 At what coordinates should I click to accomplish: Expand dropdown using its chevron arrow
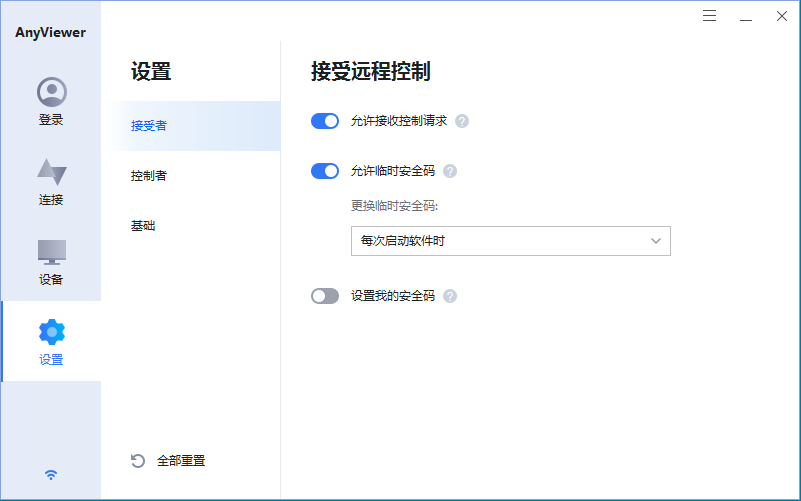pyautogui.click(x=656, y=241)
